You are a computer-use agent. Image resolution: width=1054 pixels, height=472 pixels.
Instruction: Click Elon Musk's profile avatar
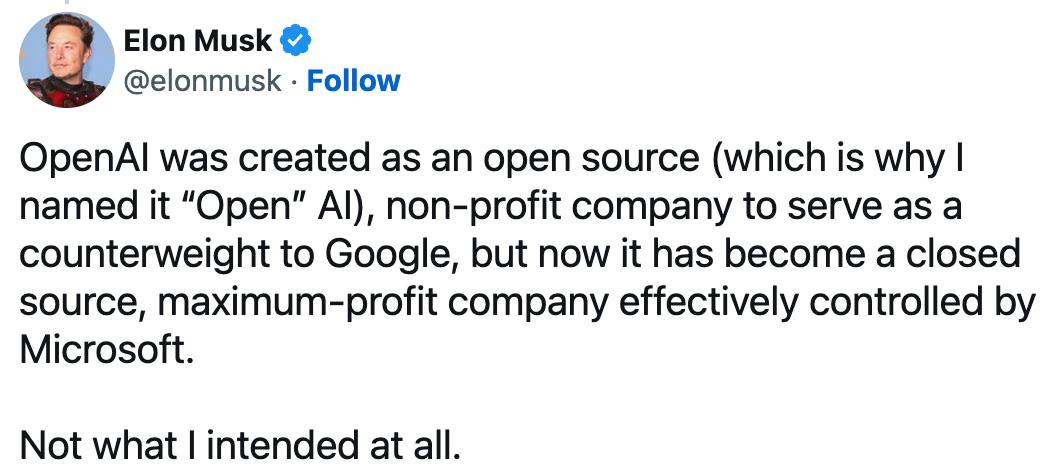coord(67,59)
